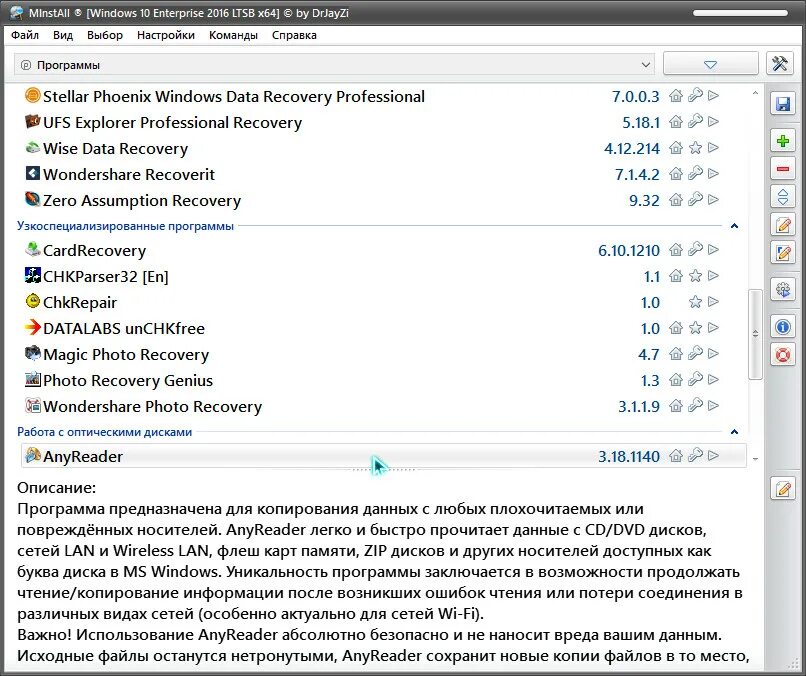Click the description panel splitter handle
Image resolution: width=806 pixels, height=676 pixels.
(x=383, y=469)
